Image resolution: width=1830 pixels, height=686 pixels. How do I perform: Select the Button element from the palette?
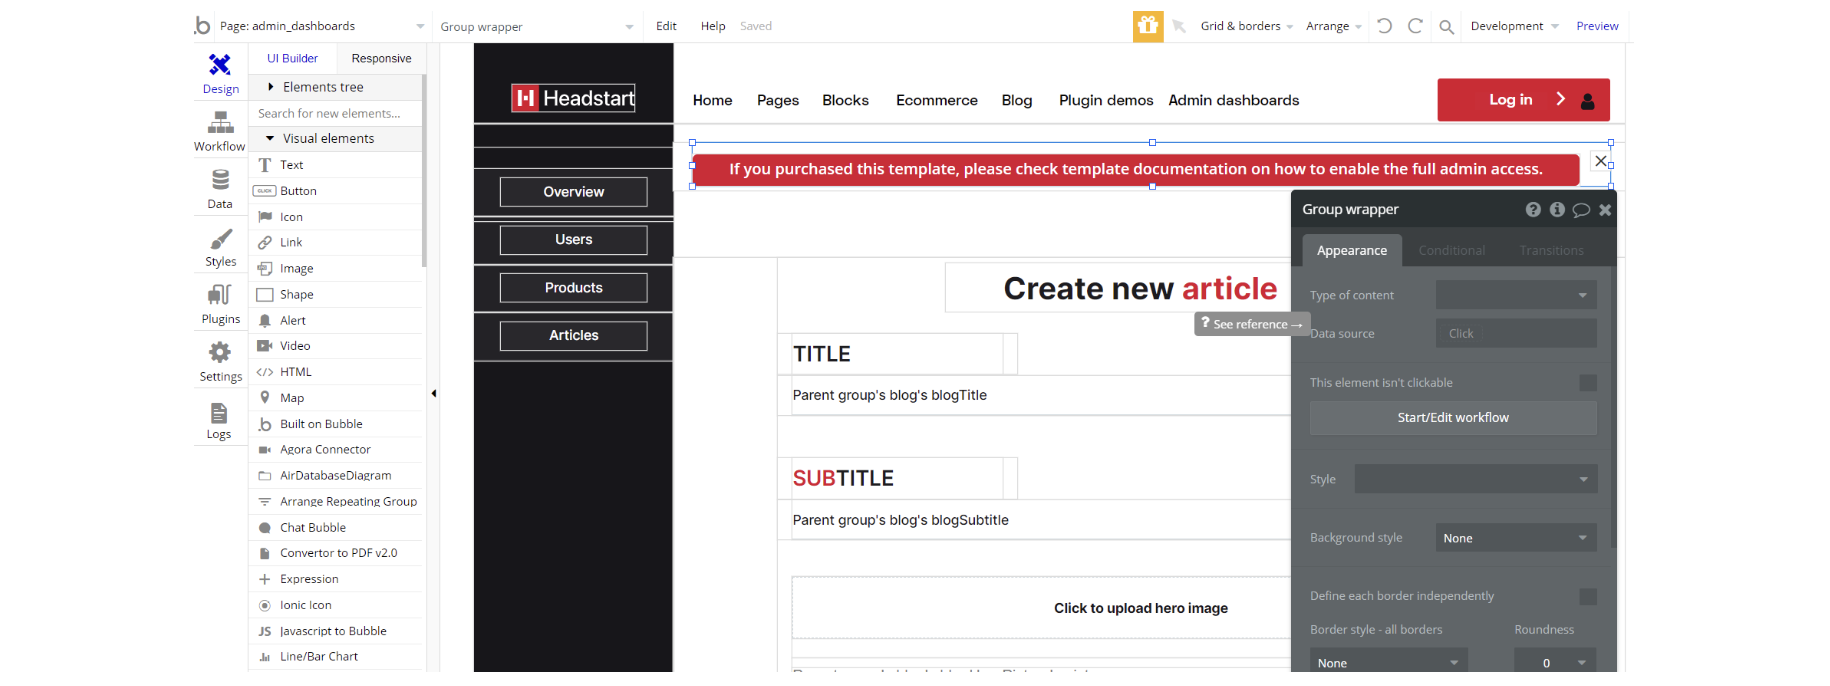[x=298, y=191]
